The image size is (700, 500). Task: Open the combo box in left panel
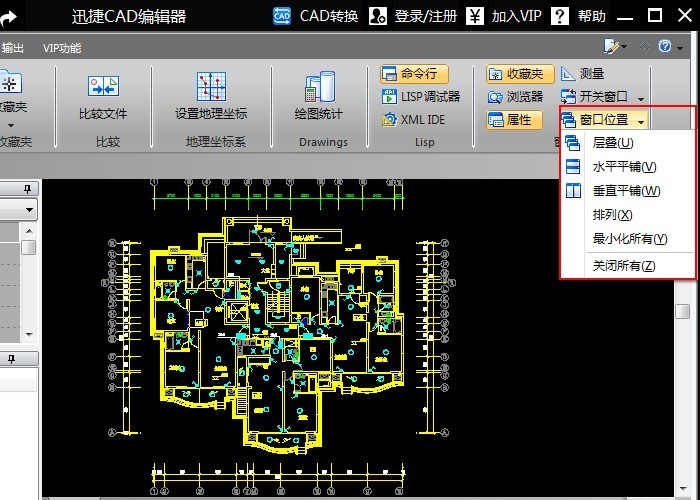pos(29,210)
